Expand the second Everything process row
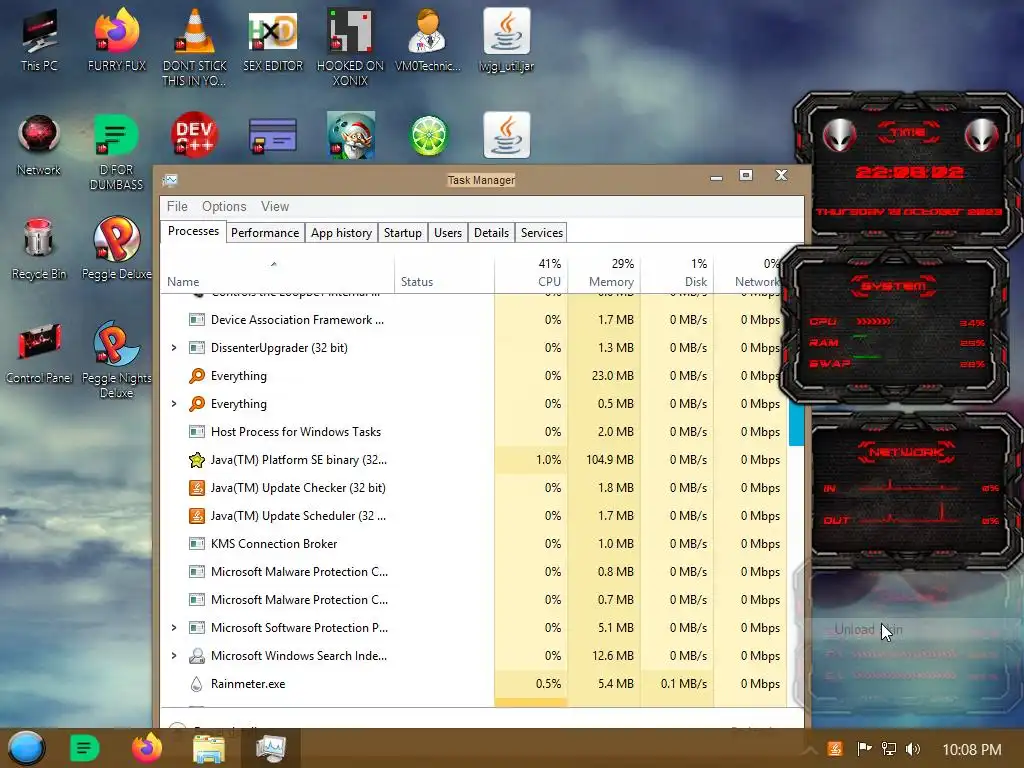1024x768 pixels. pos(174,404)
